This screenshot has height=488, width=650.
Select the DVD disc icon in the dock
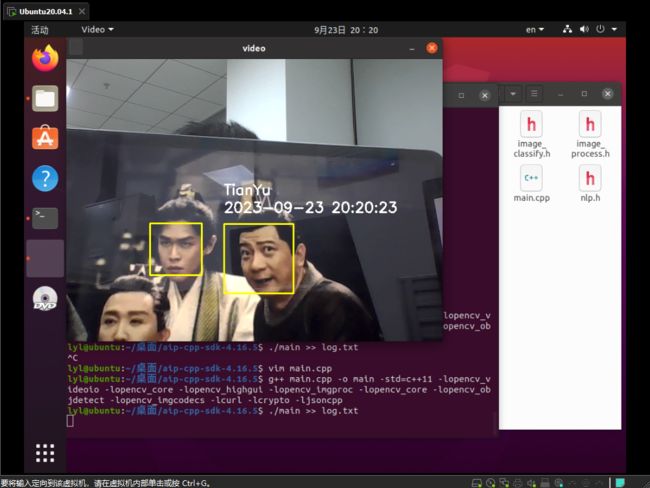45,299
